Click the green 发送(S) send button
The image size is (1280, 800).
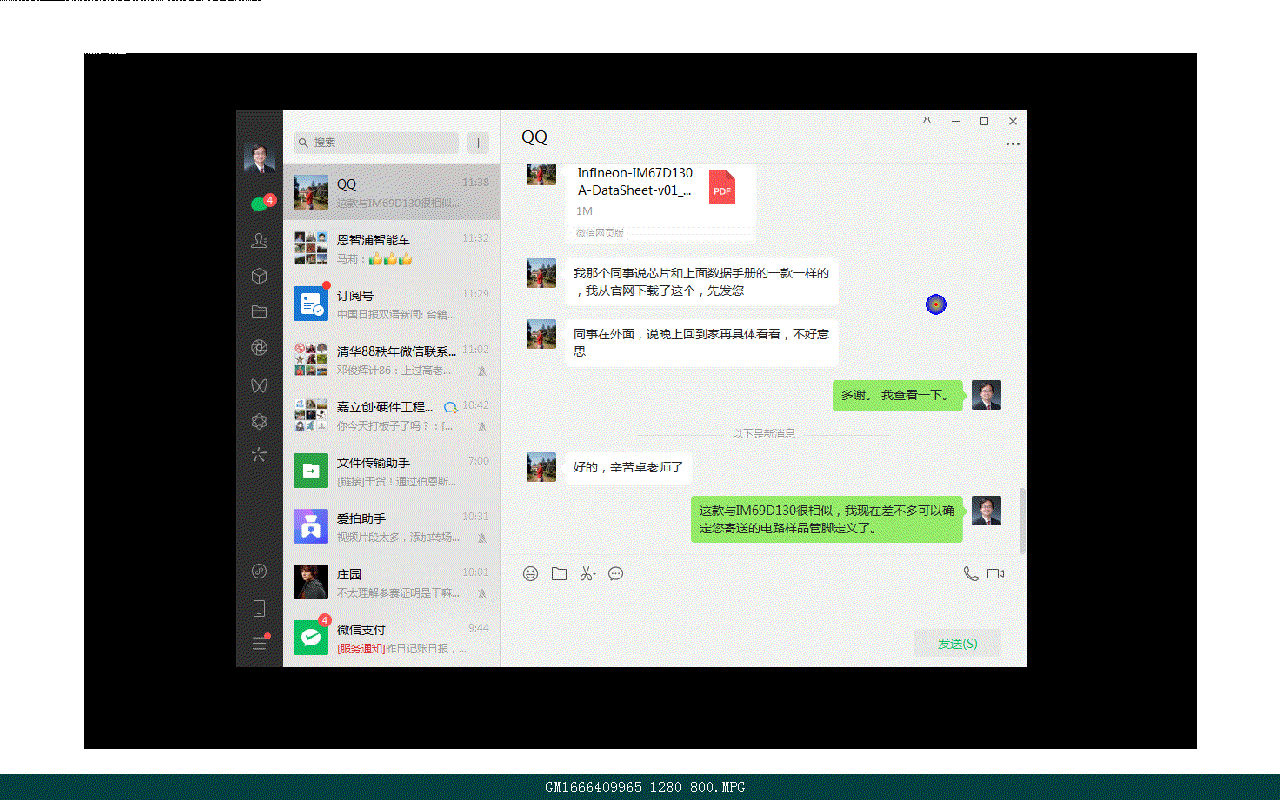click(x=957, y=644)
